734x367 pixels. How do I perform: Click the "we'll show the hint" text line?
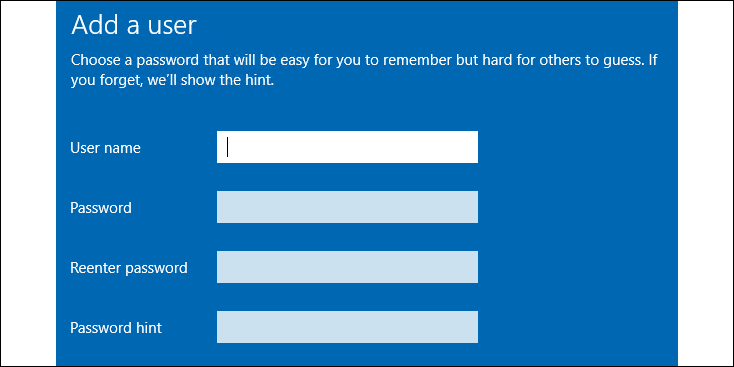click(x=171, y=81)
